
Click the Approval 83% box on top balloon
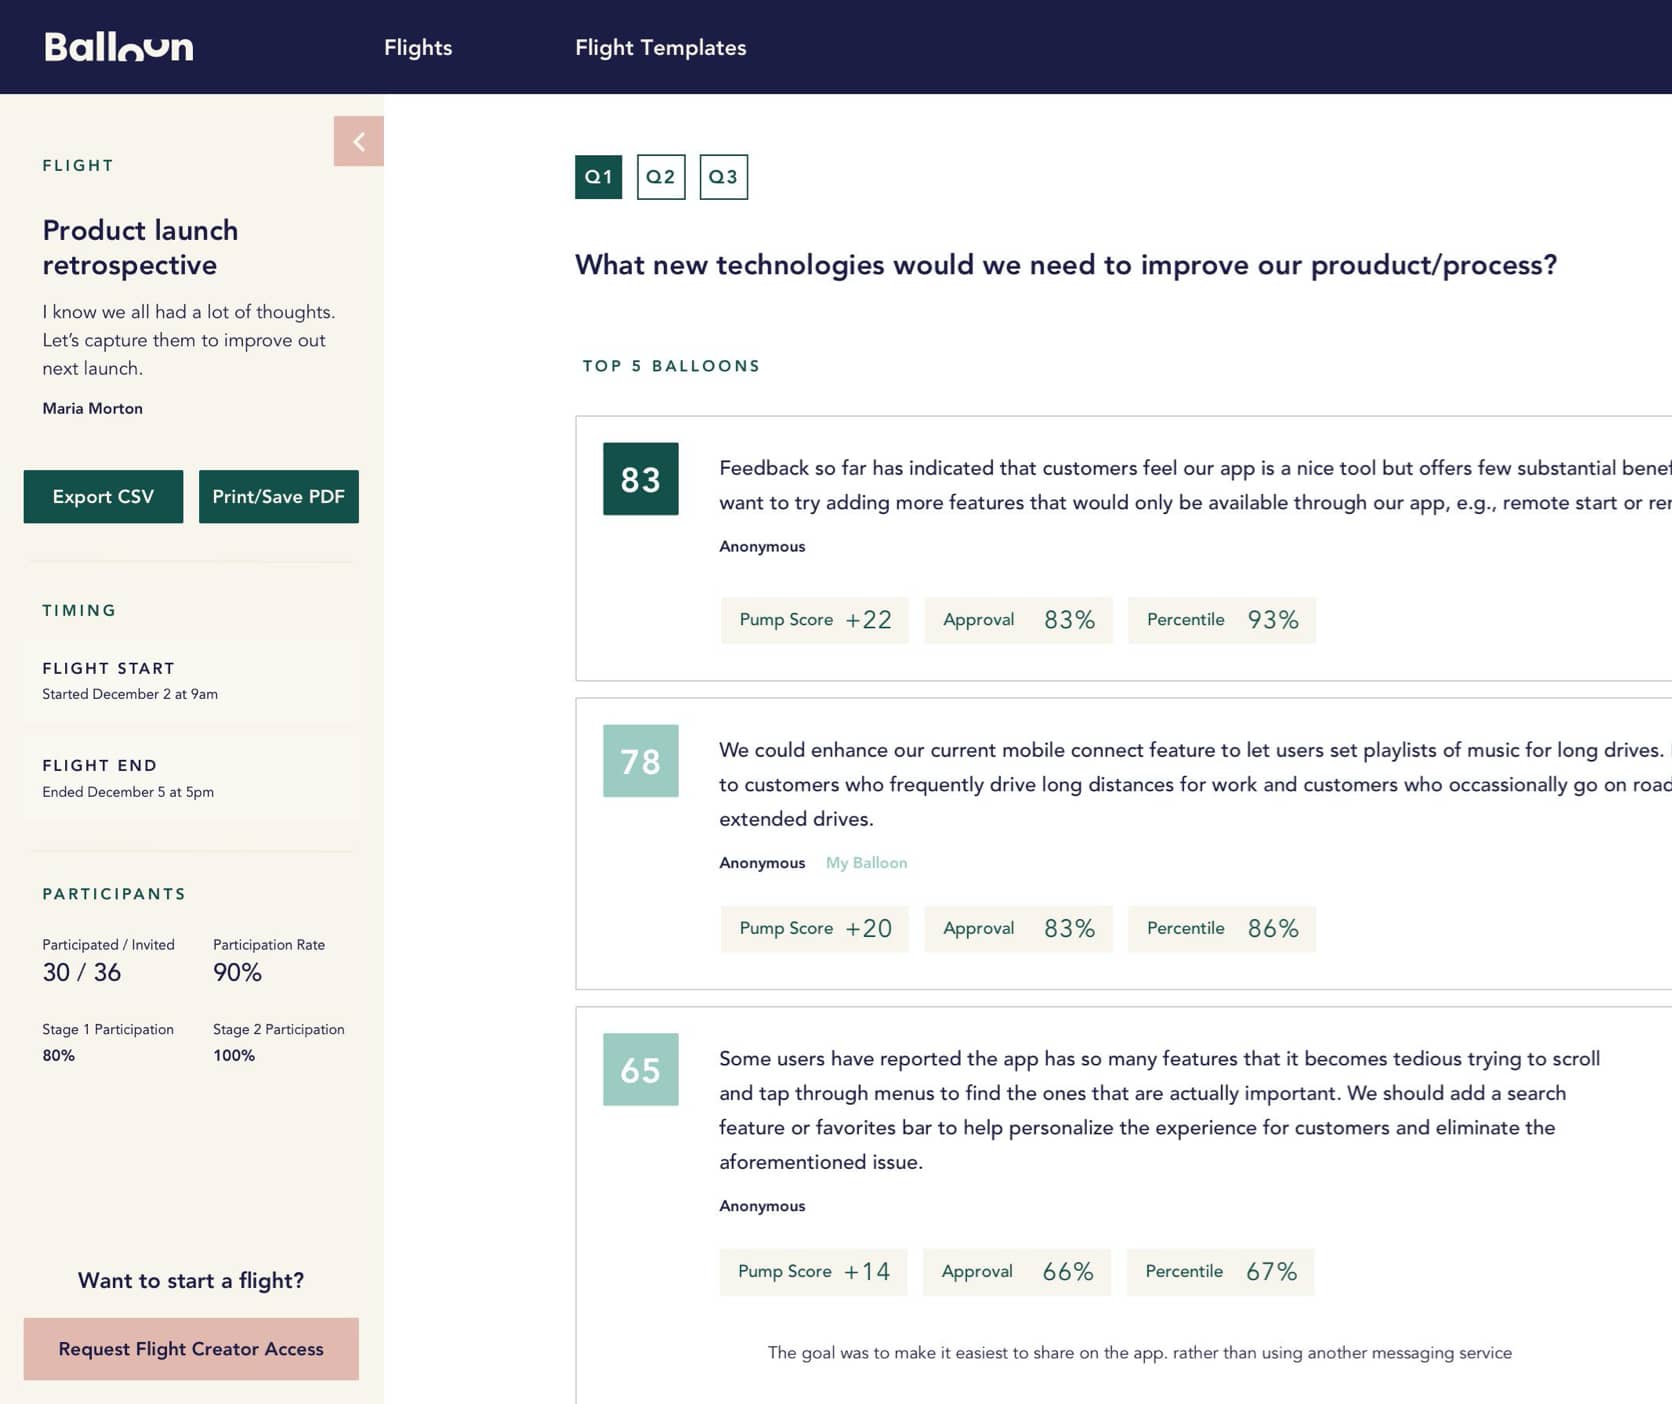[1018, 620]
